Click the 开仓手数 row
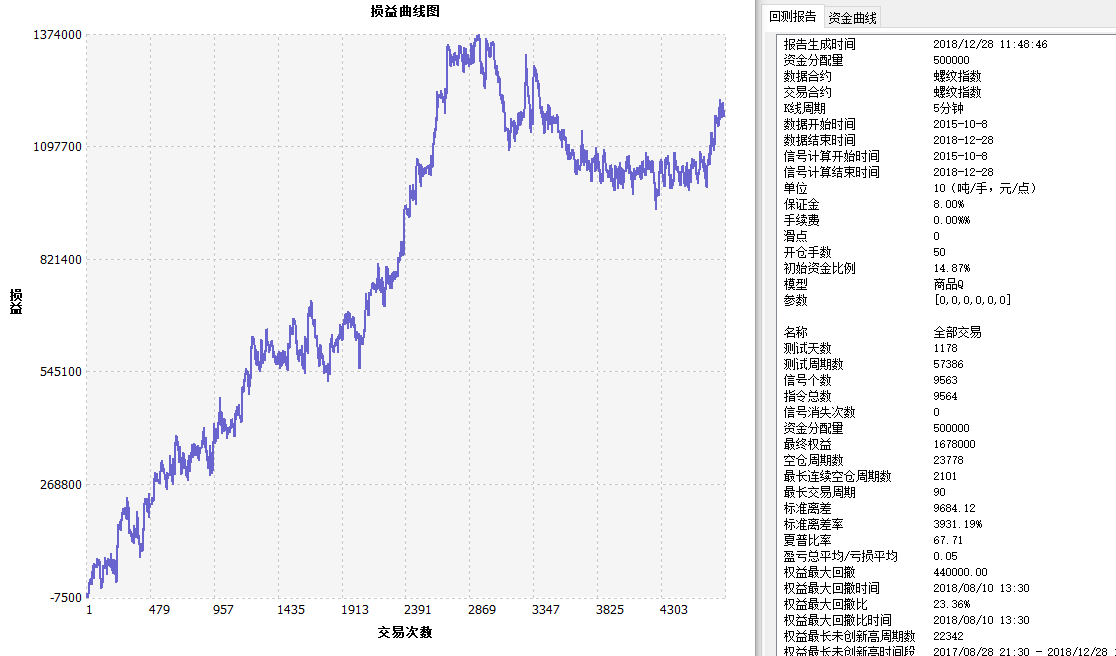This screenshot has width=1116, height=656. pos(807,252)
